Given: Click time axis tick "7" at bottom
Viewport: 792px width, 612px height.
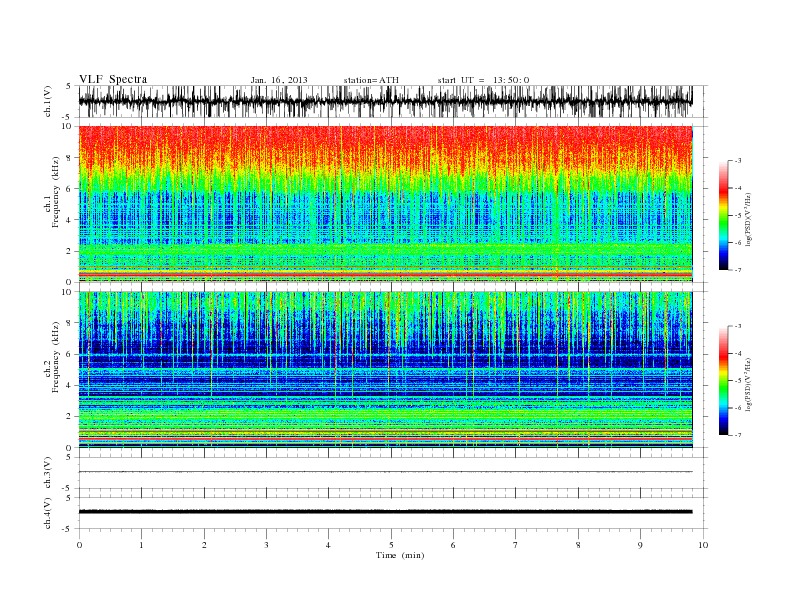Looking at the screenshot, I should click(x=516, y=545).
